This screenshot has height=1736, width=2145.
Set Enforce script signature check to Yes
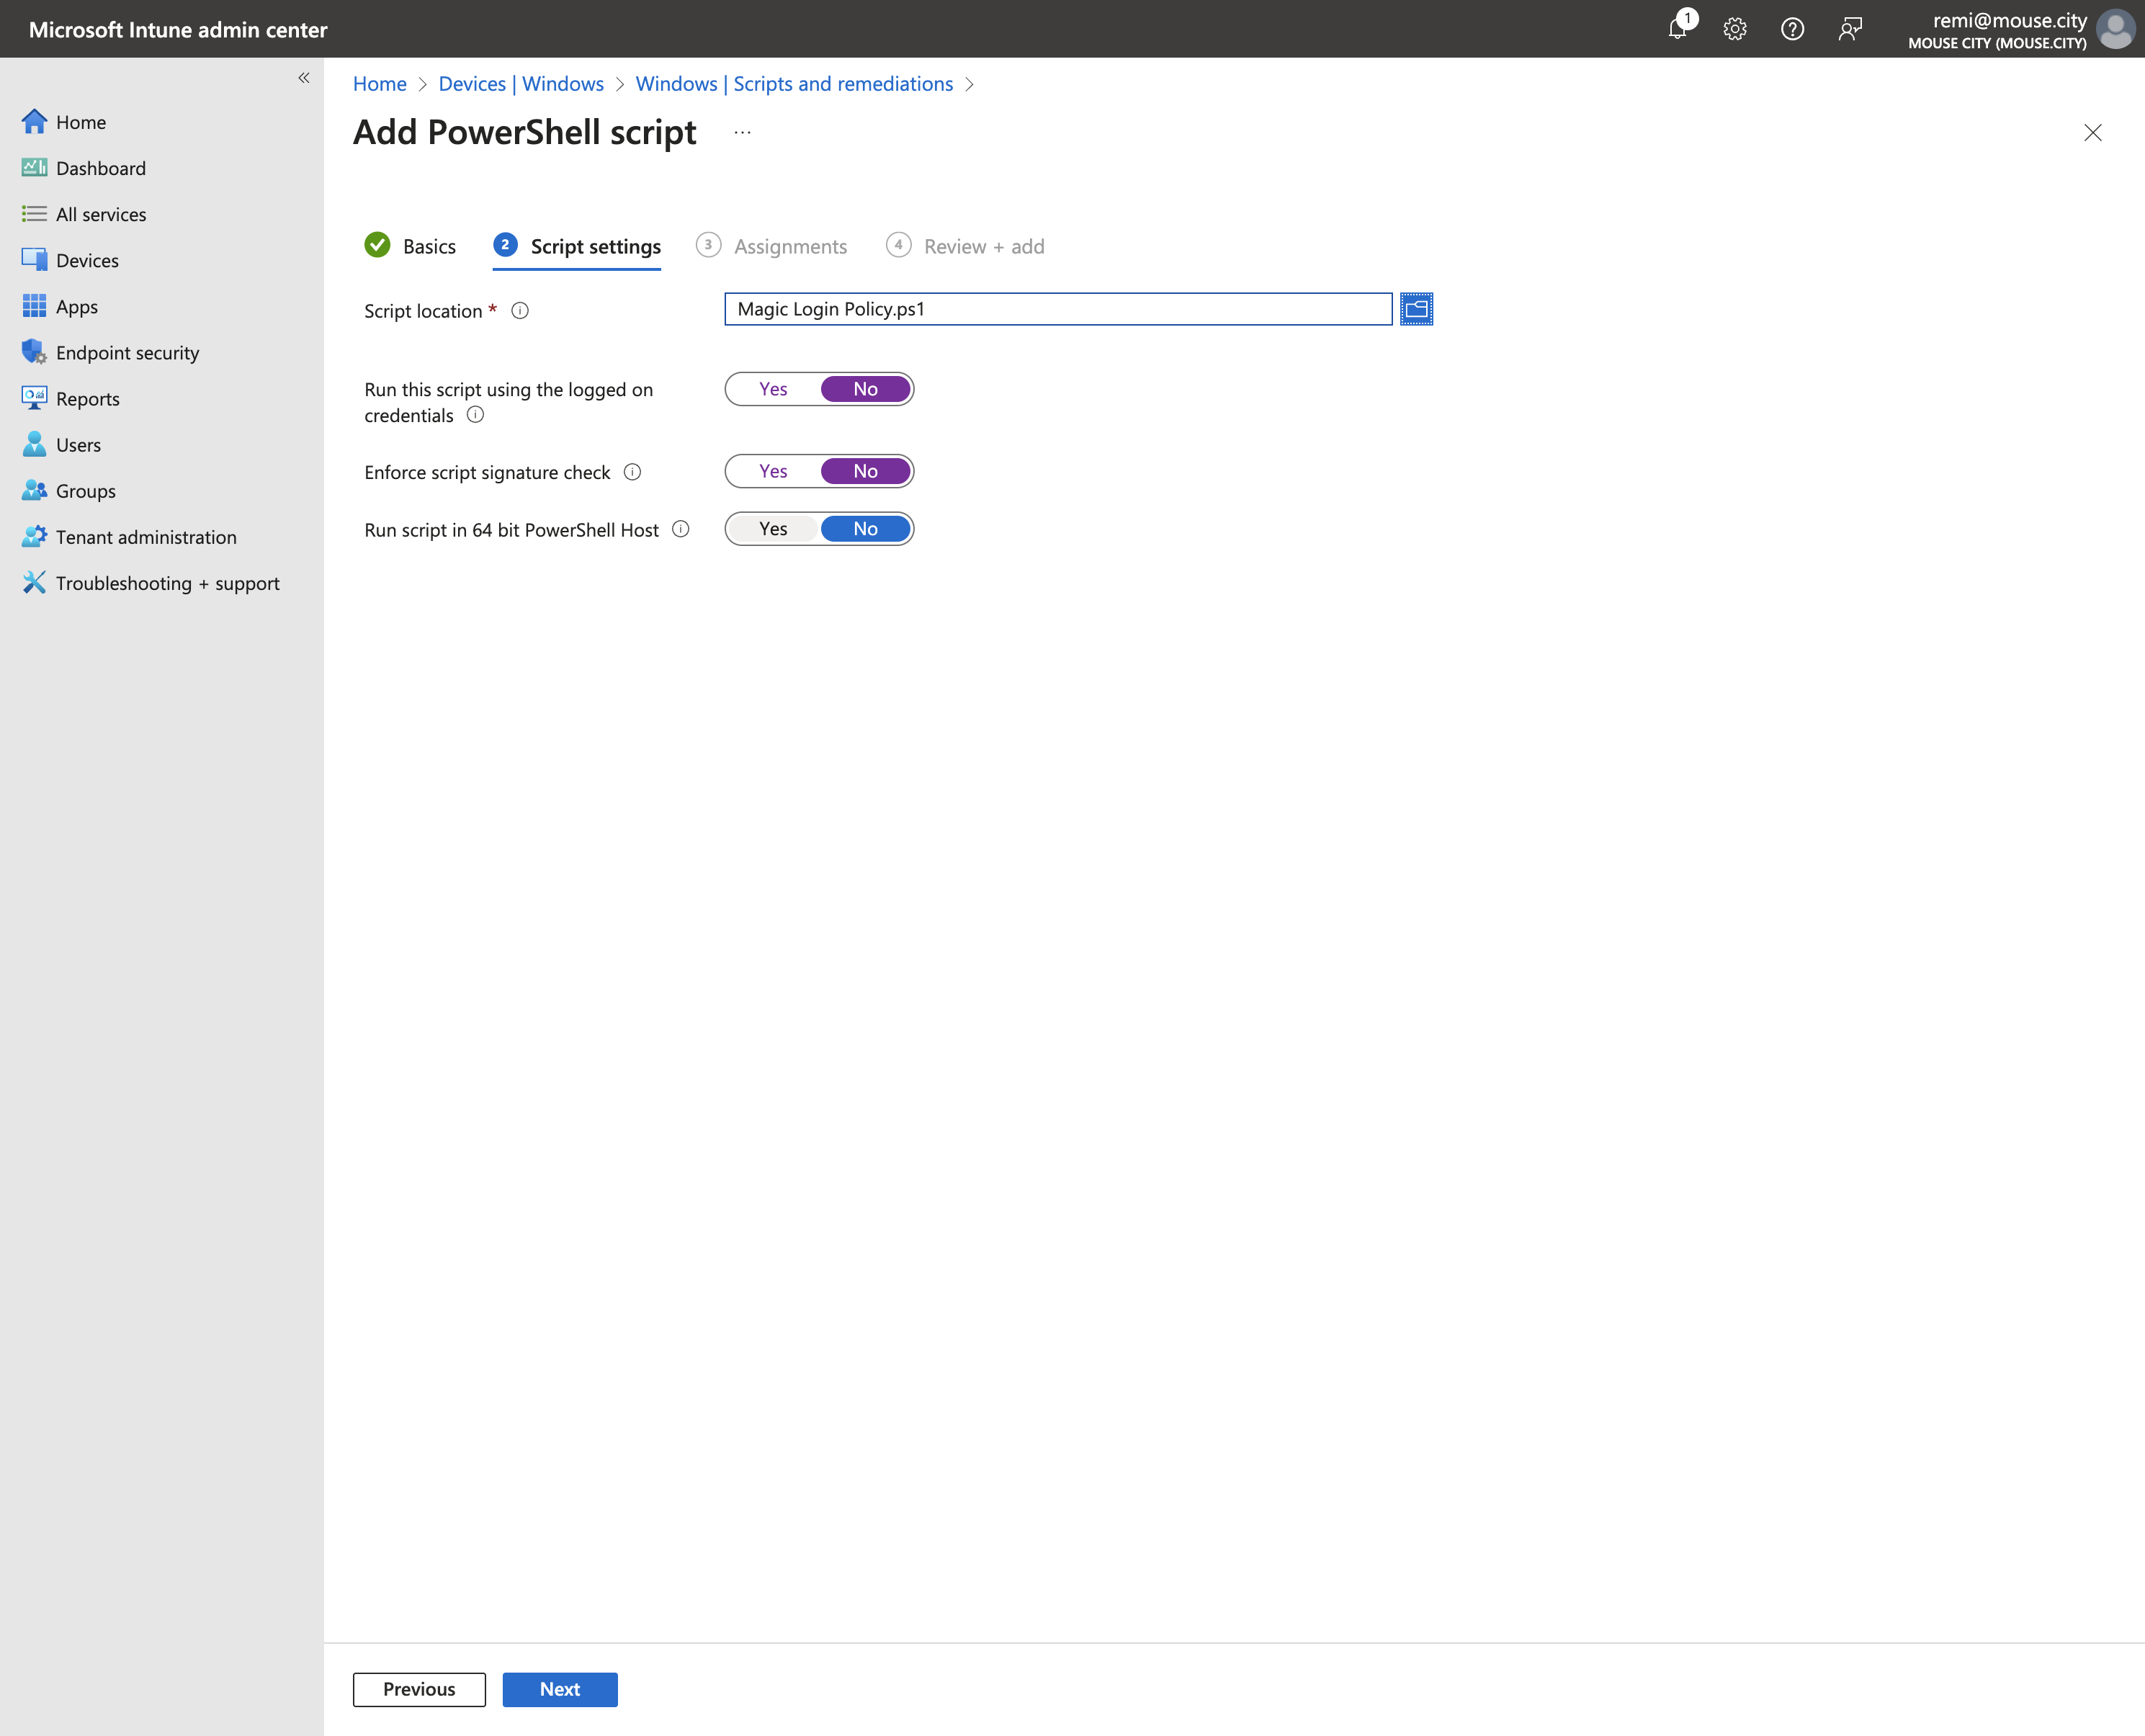[x=773, y=471]
